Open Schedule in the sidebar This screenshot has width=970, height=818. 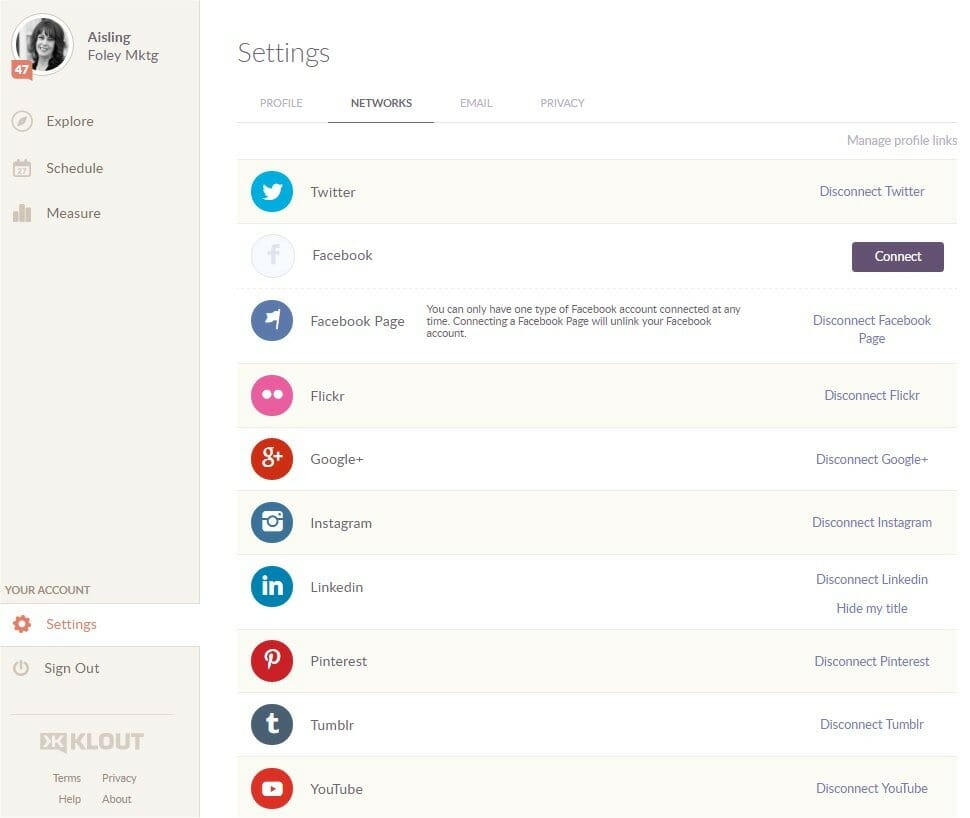click(75, 168)
